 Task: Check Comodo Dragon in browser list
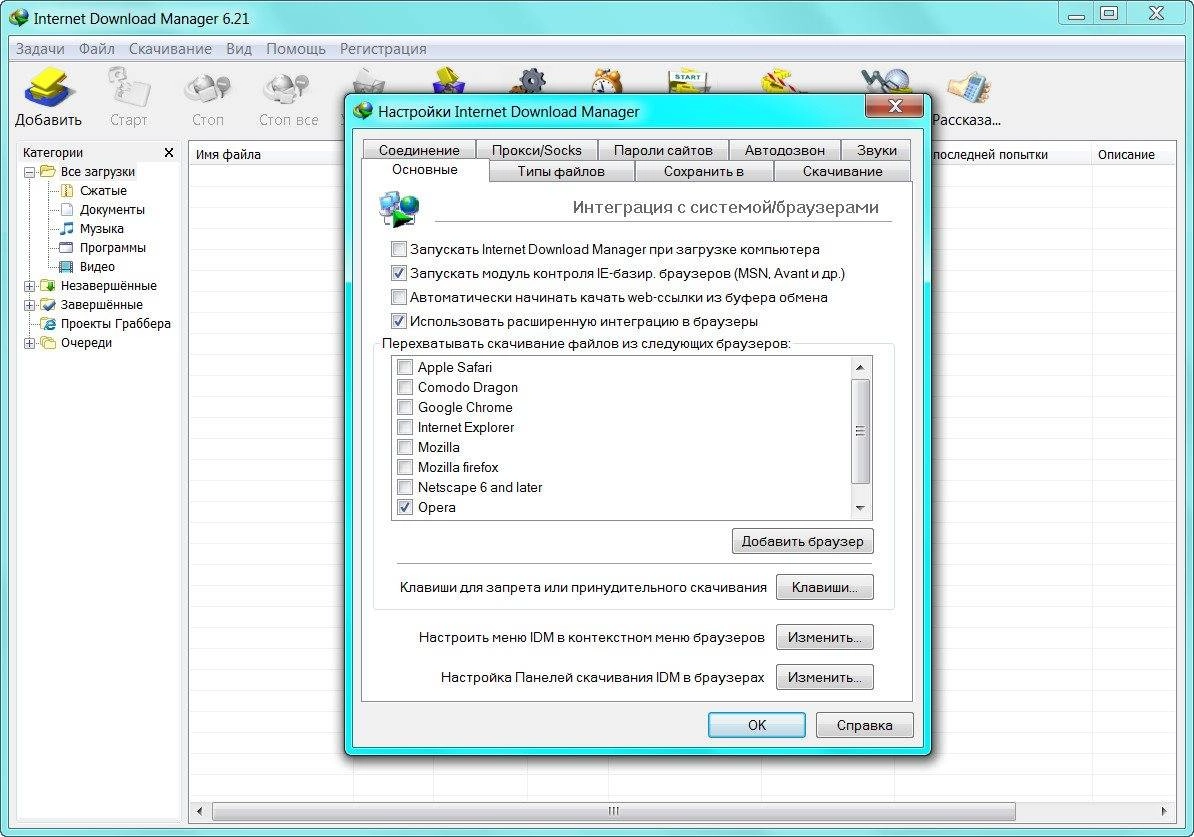pos(405,387)
